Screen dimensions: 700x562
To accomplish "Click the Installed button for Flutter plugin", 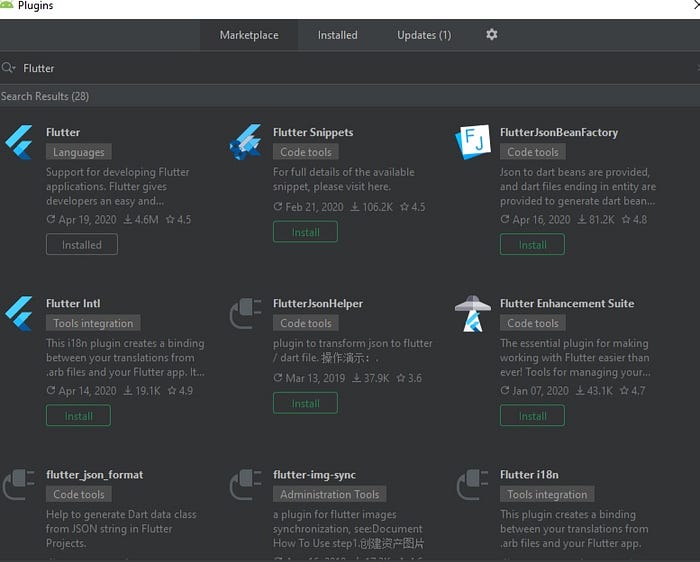I will [82, 245].
